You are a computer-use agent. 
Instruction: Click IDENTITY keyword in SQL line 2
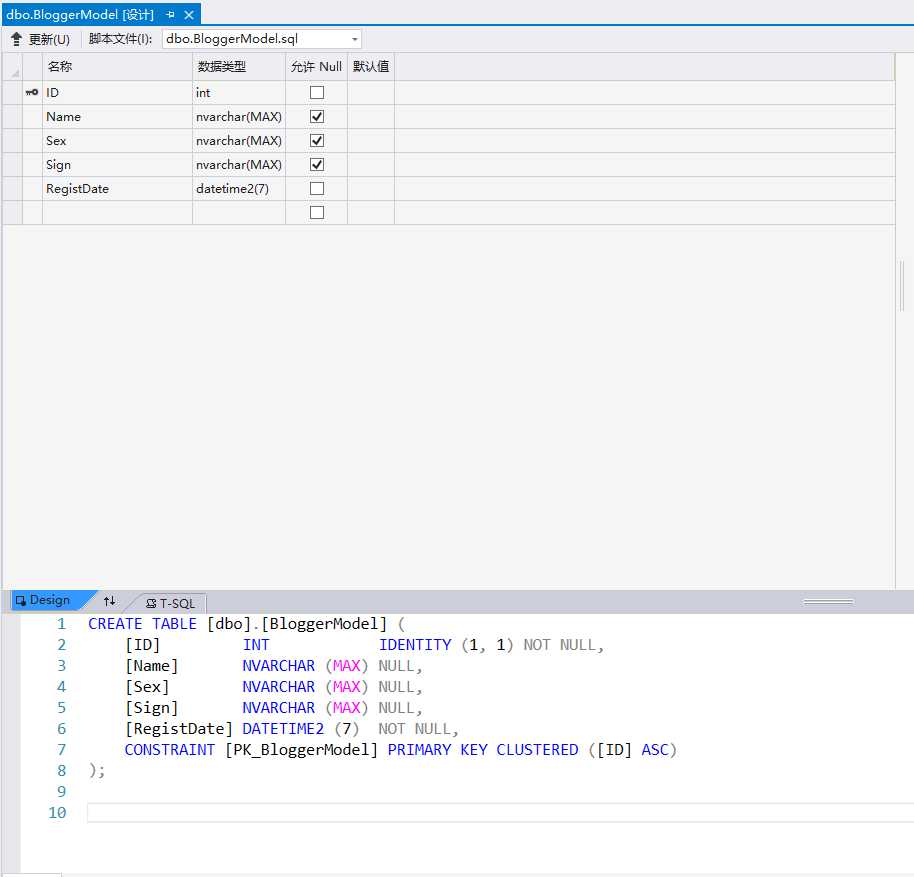pyautogui.click(x=415, y=645)
